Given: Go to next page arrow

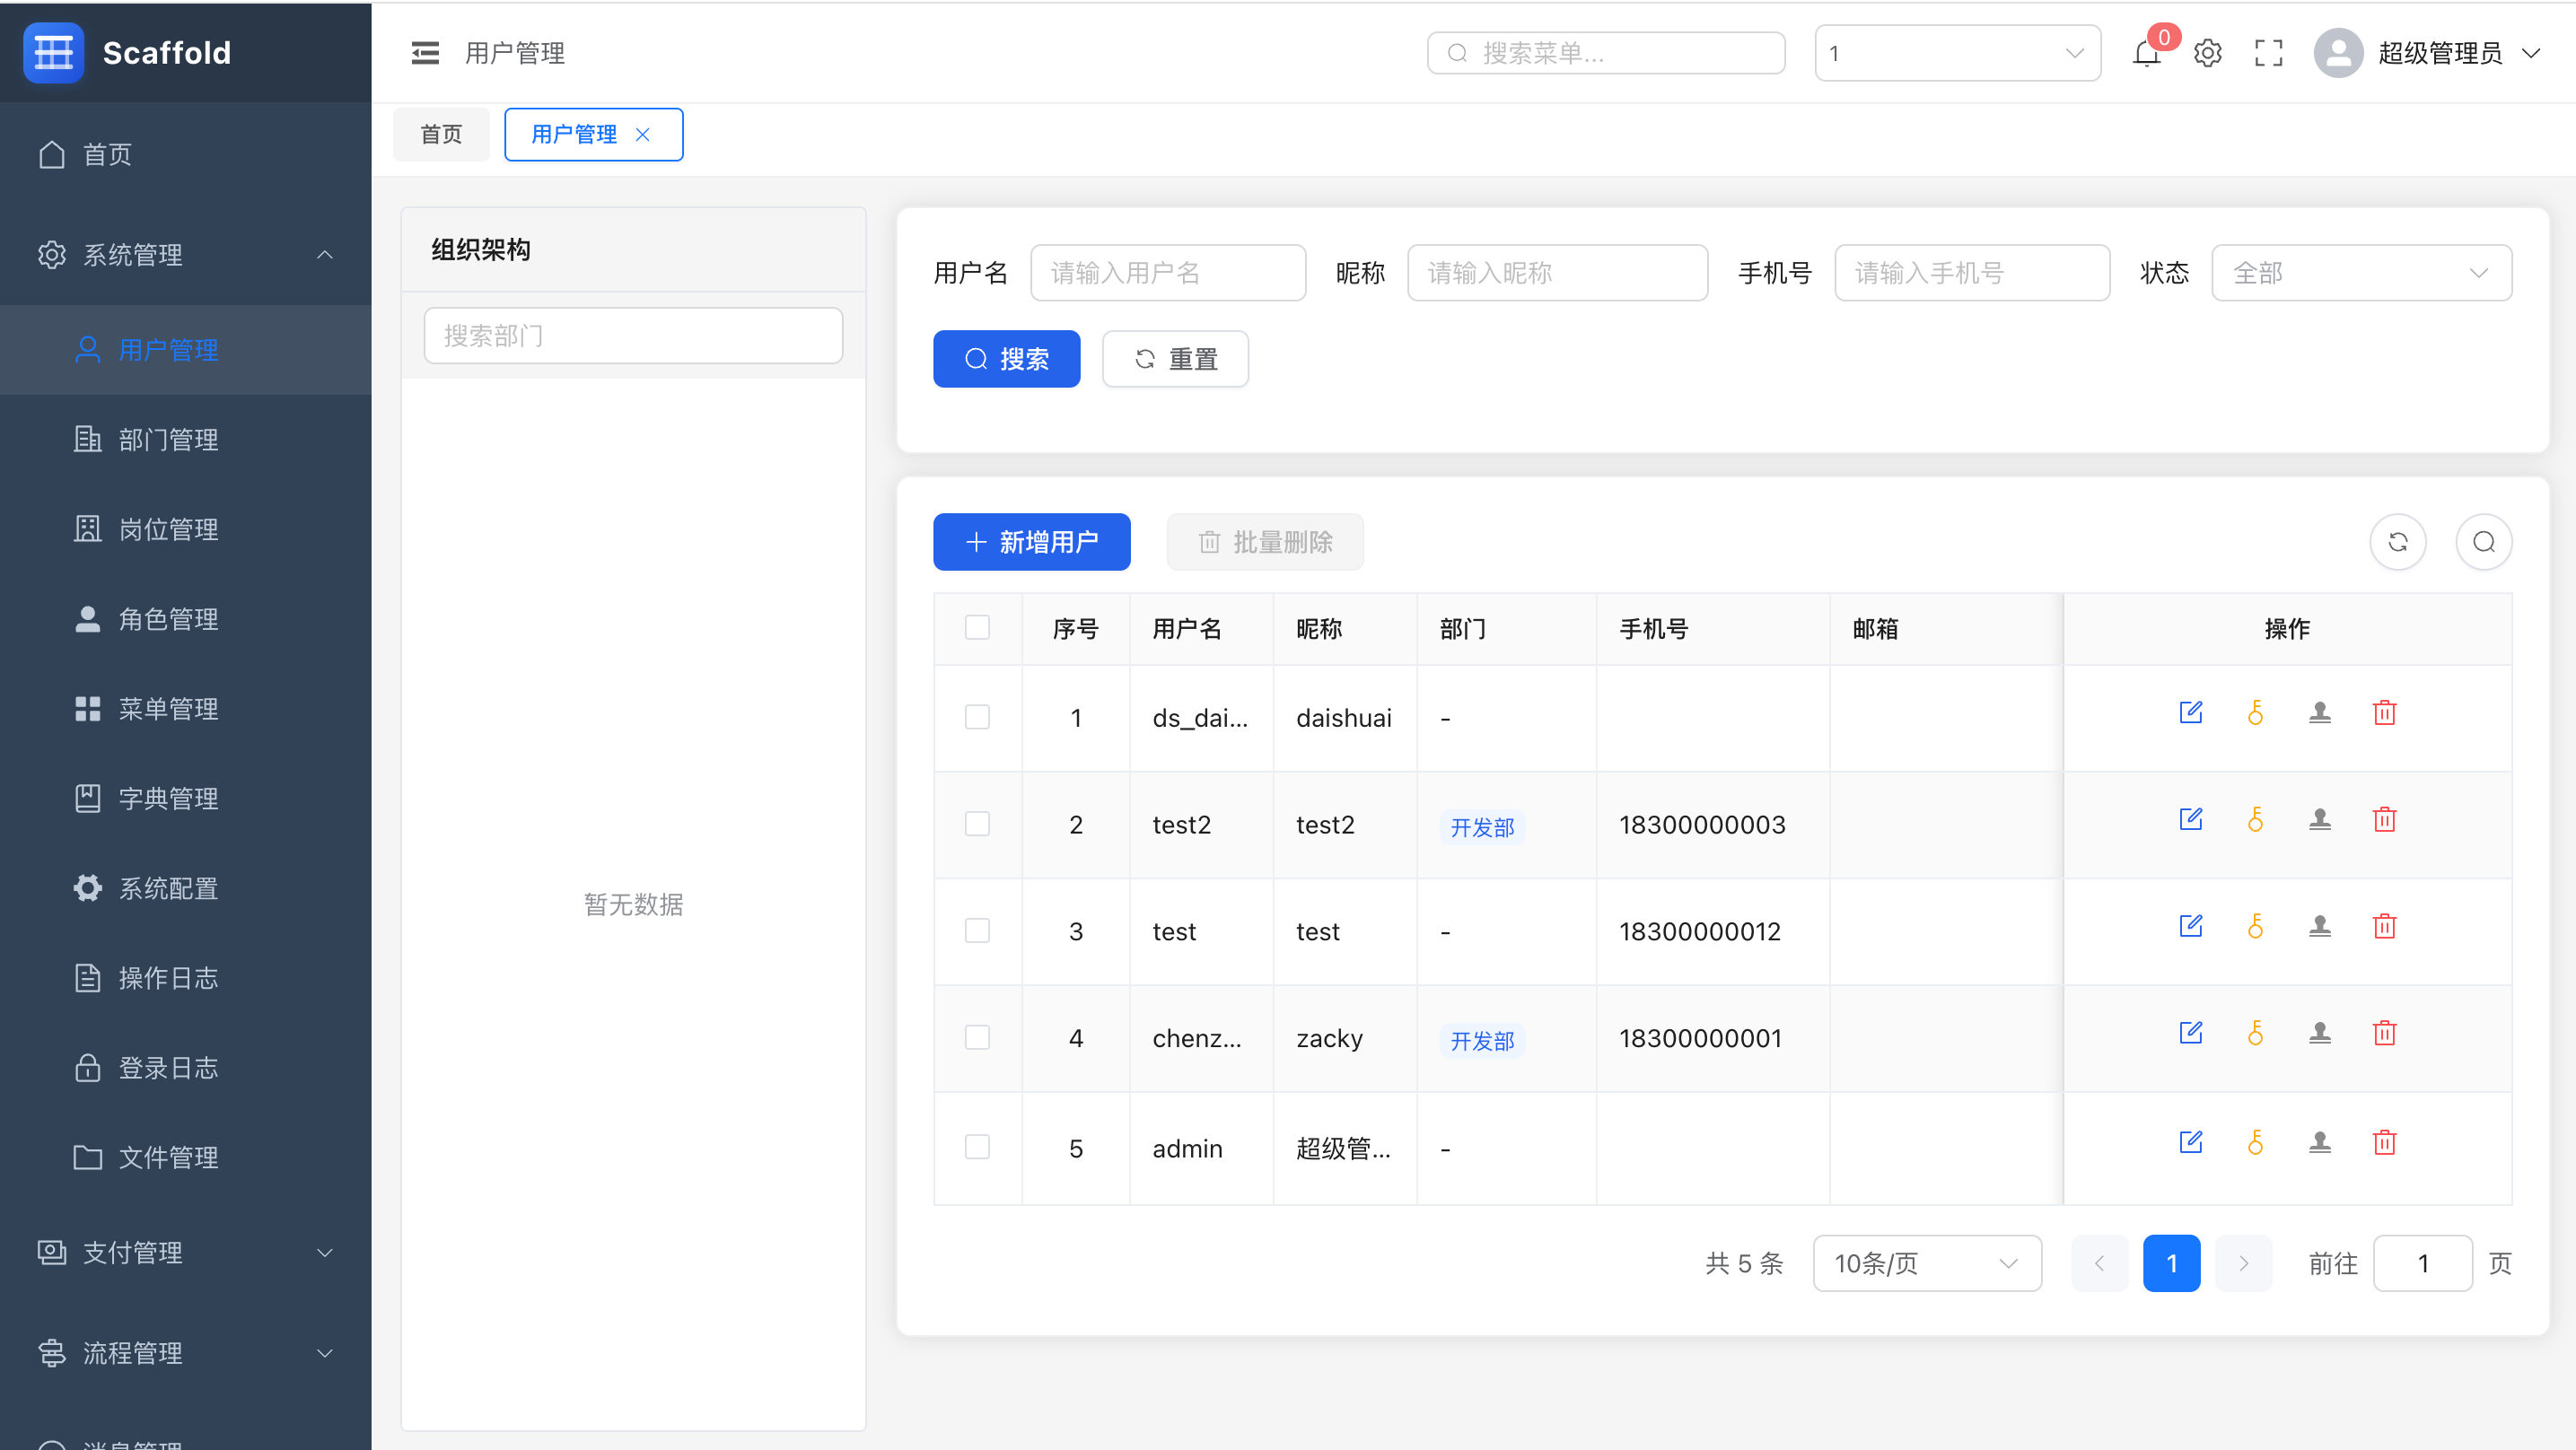Looking at the screenshot, I should 2243,1263.
